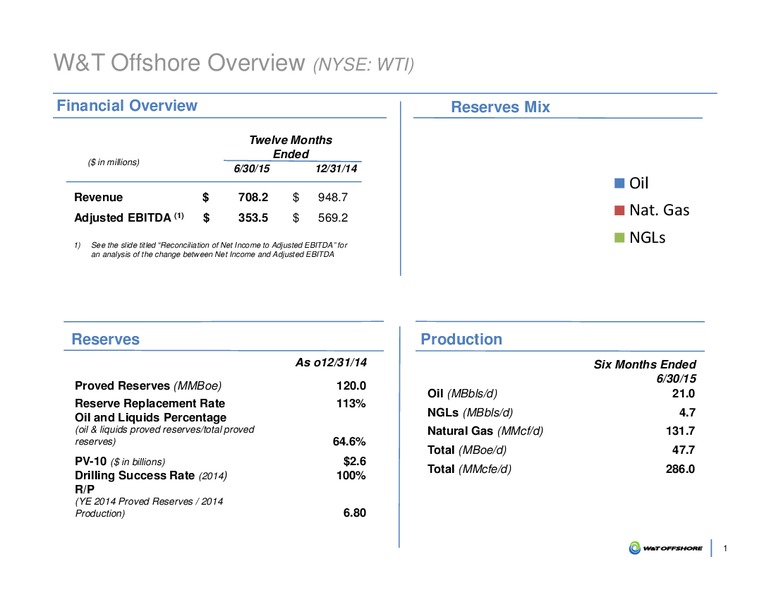Select the 'Financial Overview' heading
This screenshot has height=600, width=776.
[x=127, y=105]
